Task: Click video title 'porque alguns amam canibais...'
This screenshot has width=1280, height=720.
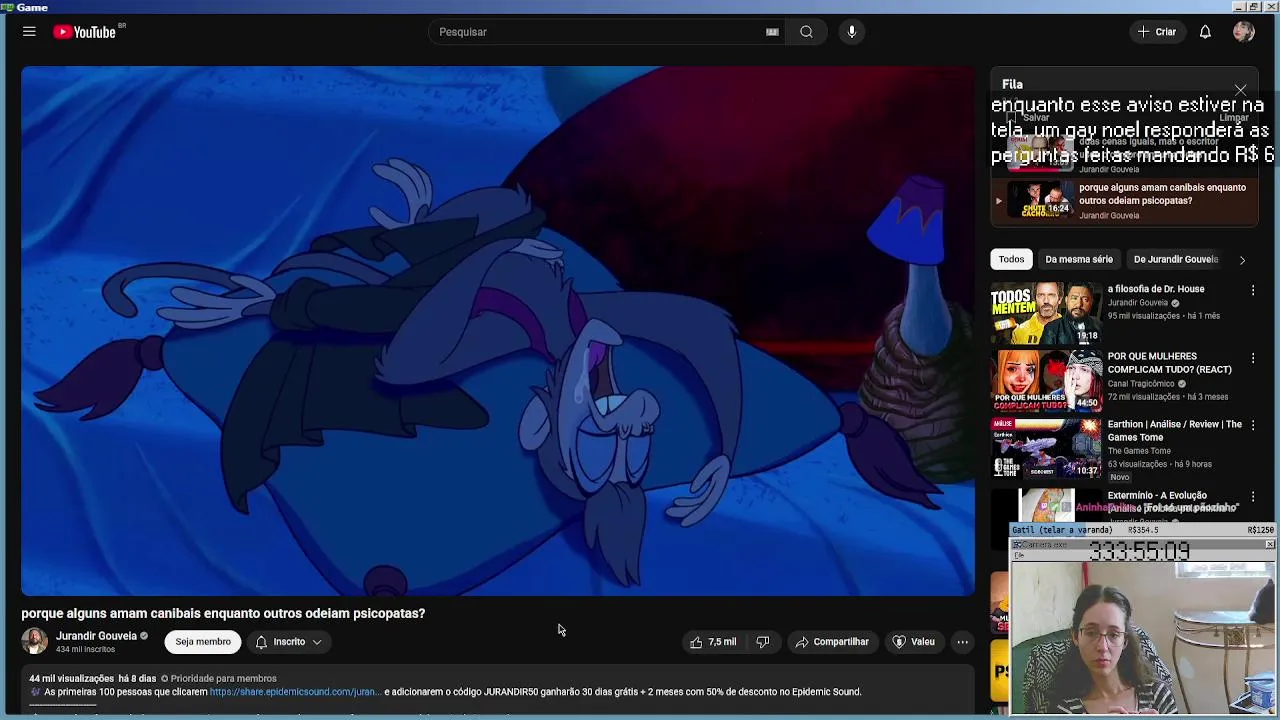Action: [223, 613]
